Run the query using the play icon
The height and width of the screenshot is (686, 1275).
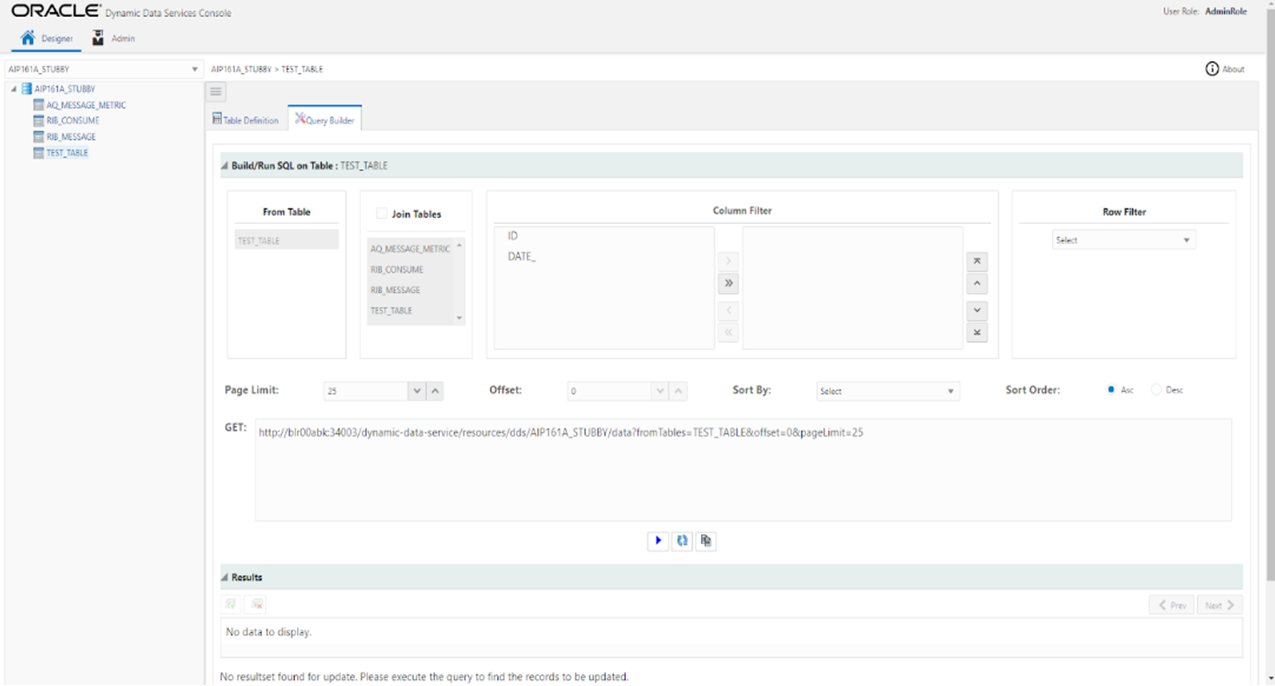657,540
